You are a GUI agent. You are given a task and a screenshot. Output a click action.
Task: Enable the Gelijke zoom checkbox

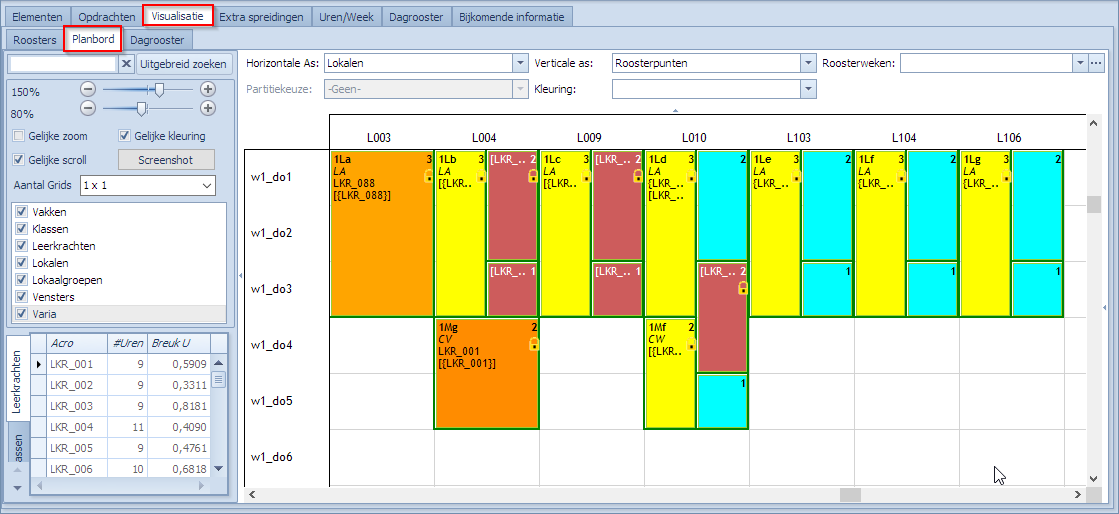pyautogui.click(x=19, y=136)
